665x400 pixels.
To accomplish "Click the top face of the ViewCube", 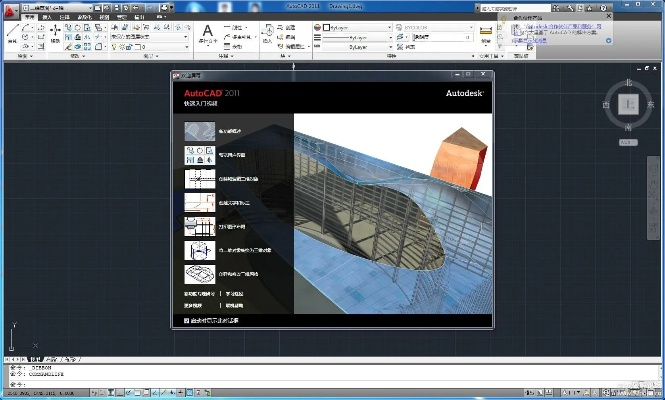I will point(627,104).
